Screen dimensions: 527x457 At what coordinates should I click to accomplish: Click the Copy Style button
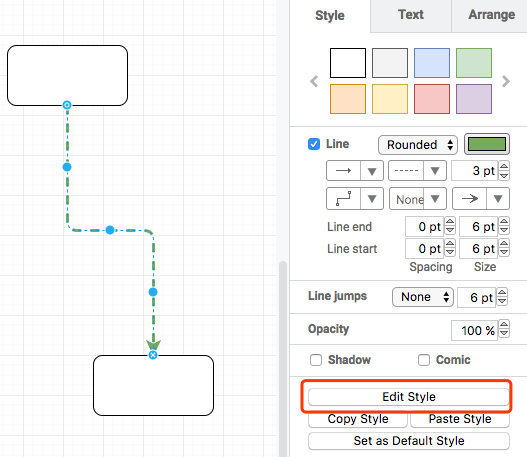click(358, 419)
